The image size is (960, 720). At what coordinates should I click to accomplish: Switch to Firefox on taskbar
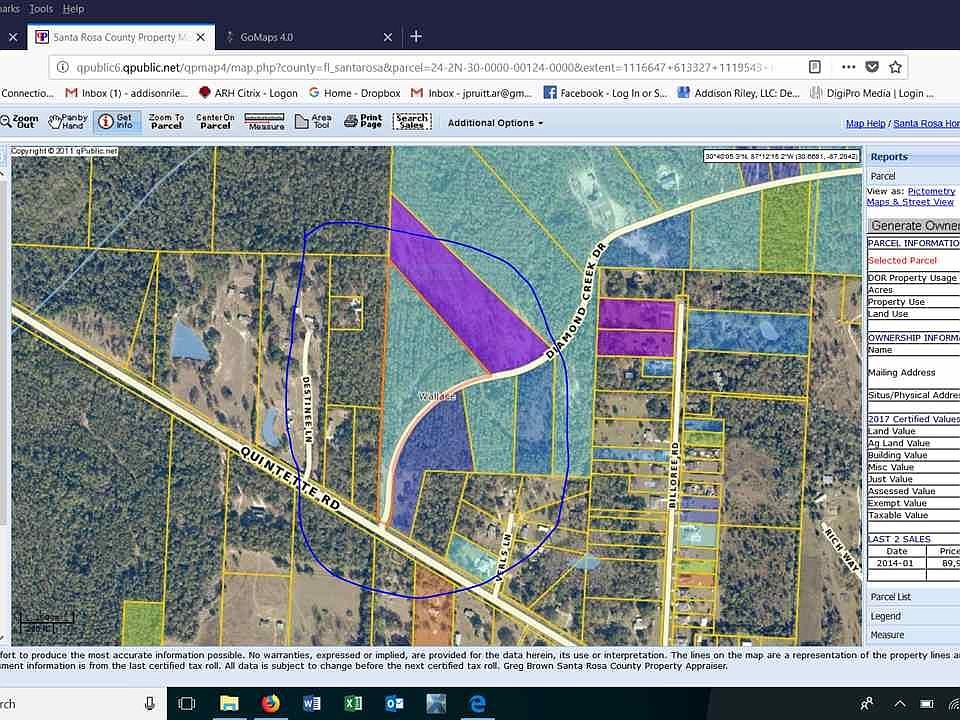[271, 704]
